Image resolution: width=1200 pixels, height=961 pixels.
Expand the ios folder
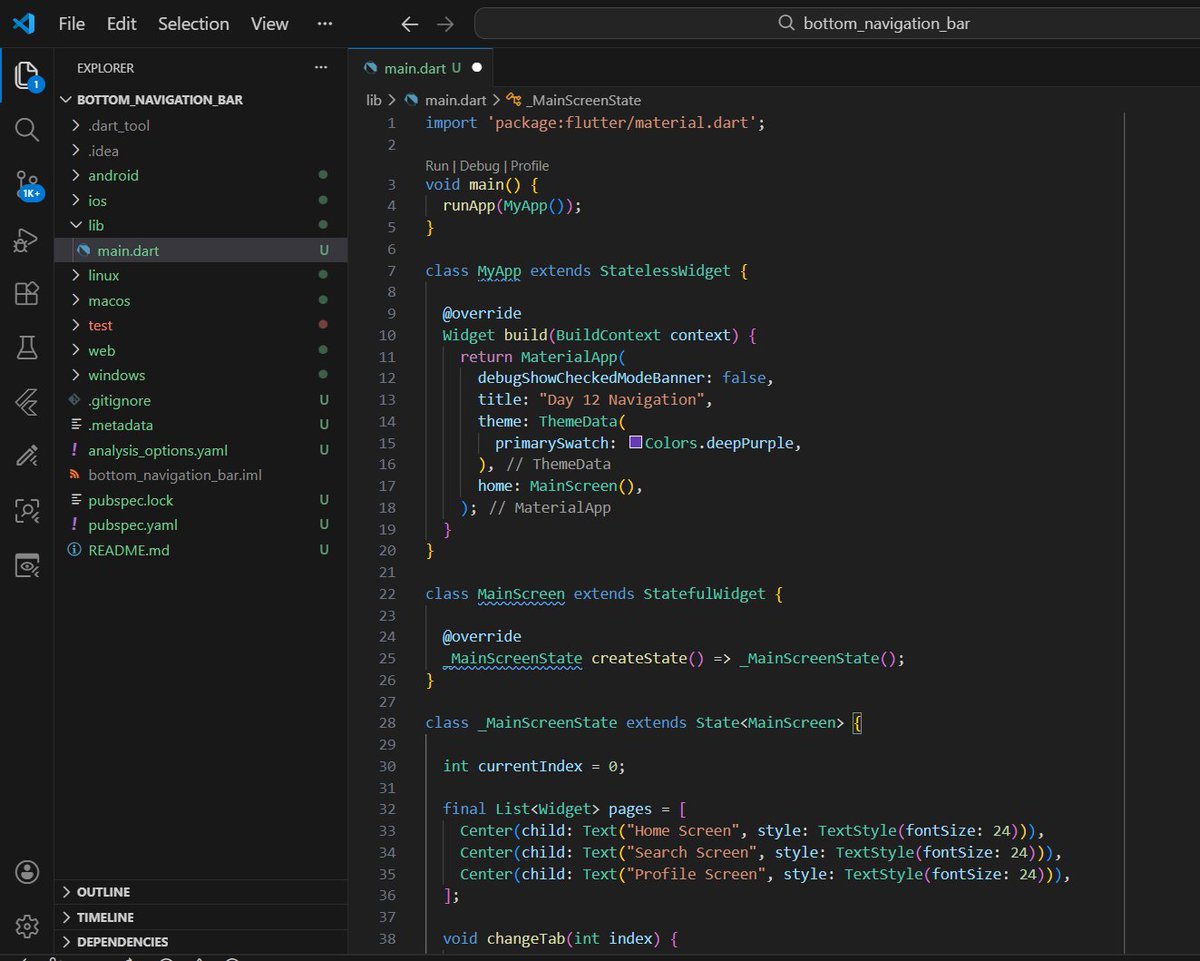click(x=97, y=201)
